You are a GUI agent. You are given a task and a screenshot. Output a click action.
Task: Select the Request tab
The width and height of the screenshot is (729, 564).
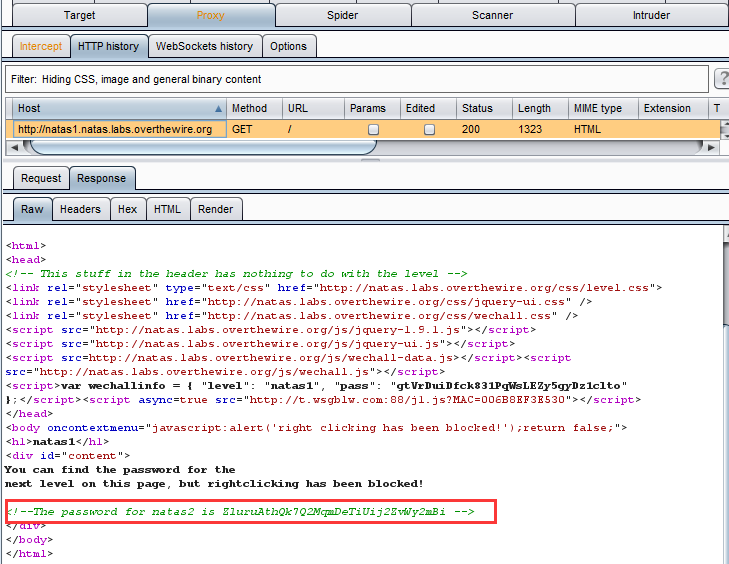tap(41, 178)
